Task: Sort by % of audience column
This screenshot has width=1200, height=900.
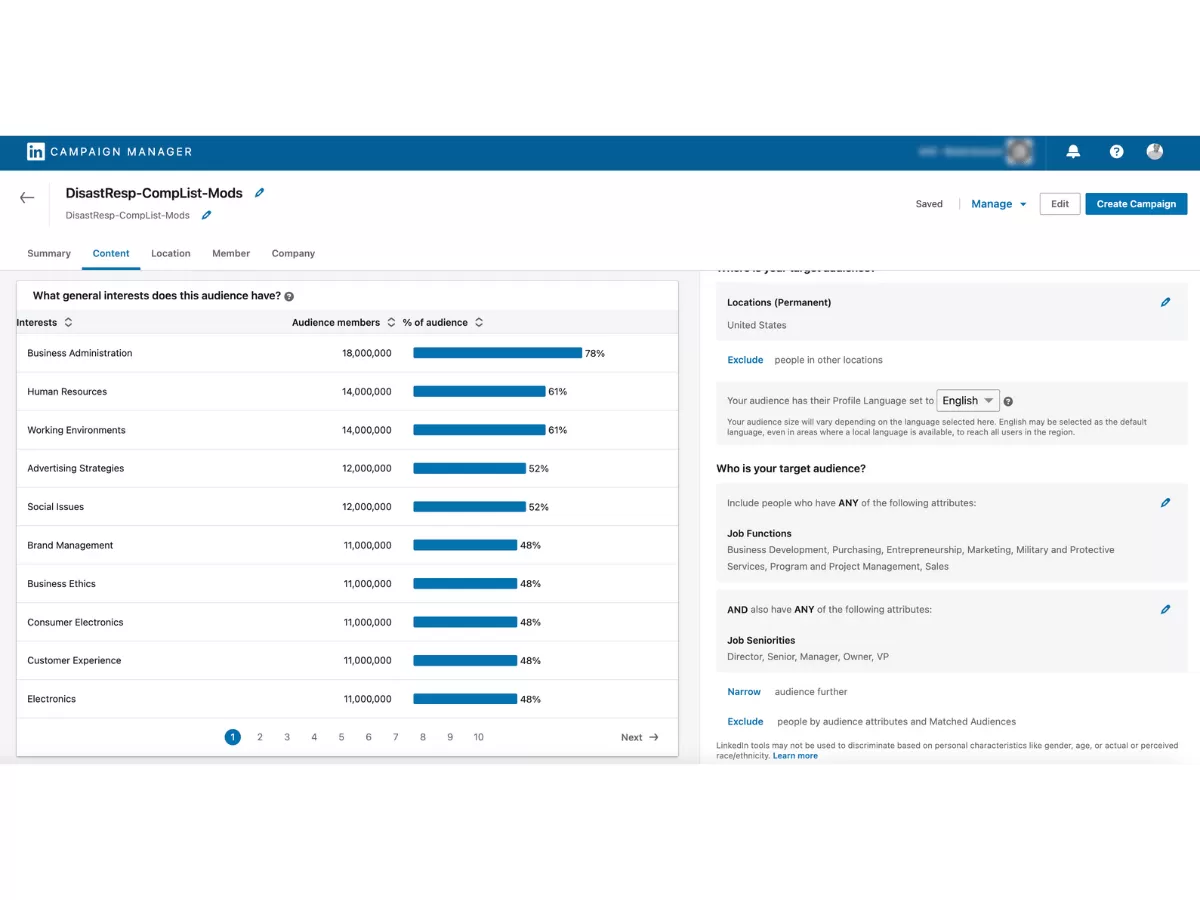Action: tap(479, 323)
